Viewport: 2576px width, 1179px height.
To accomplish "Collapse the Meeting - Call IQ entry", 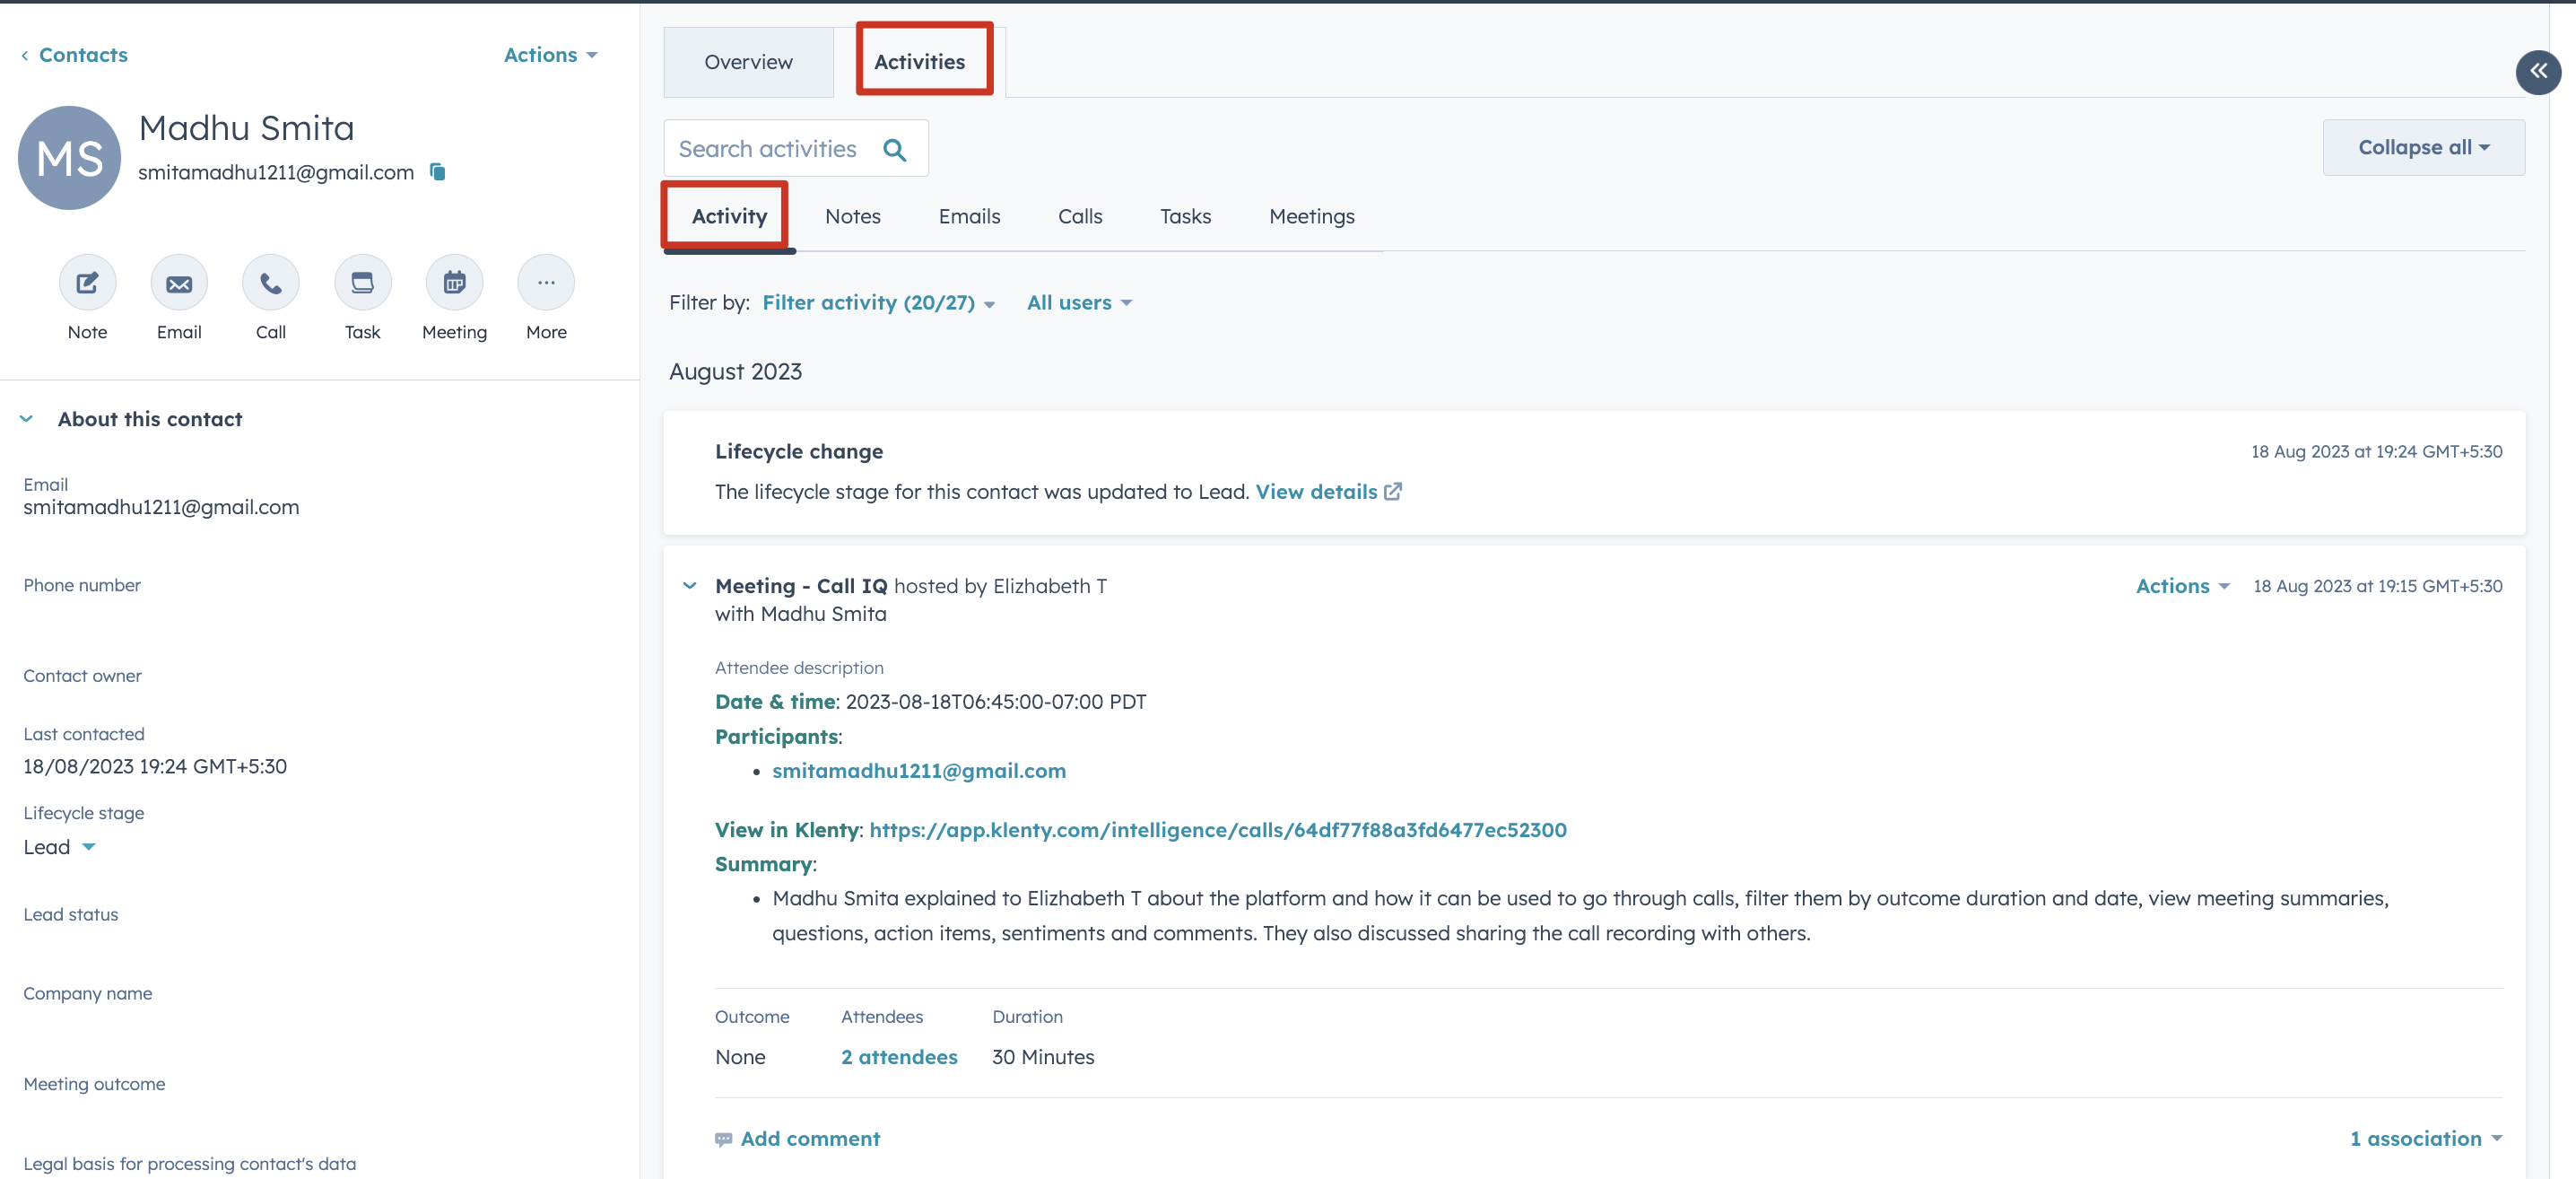I will click(689, 586).
